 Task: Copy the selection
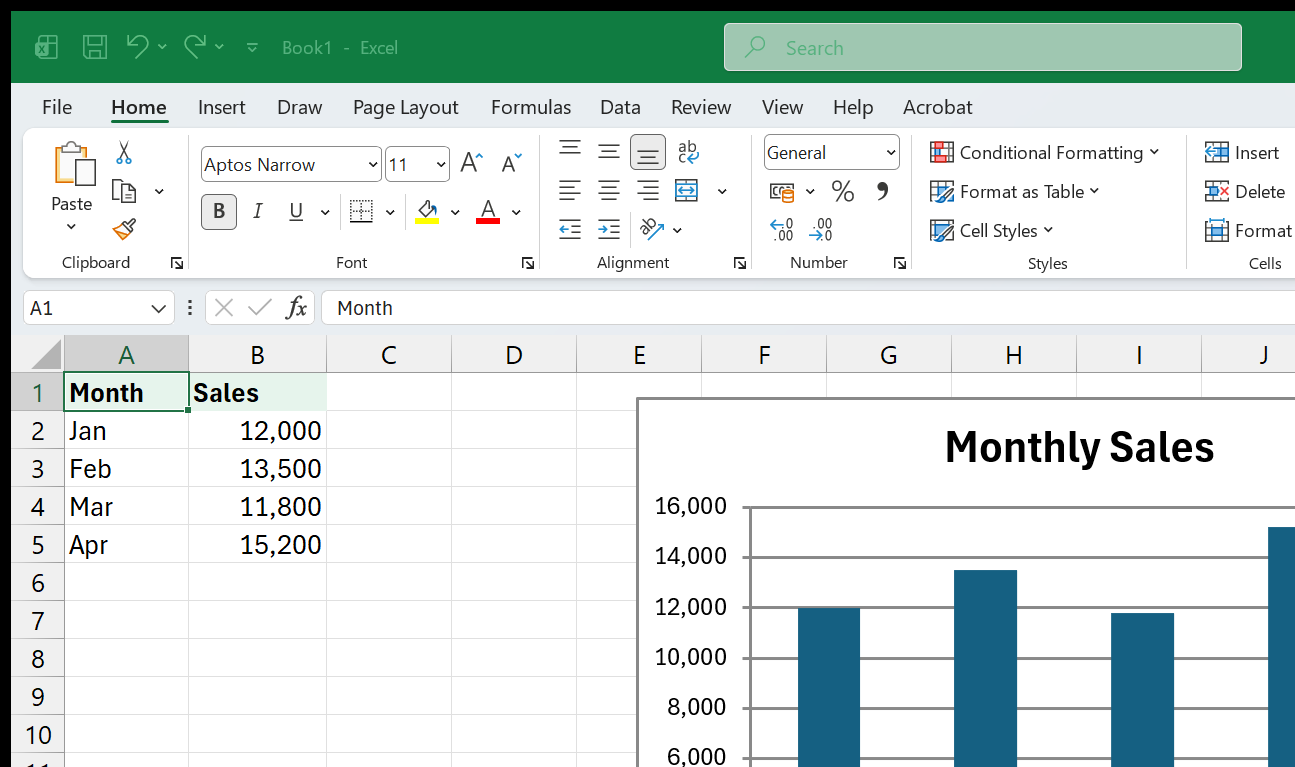point(124,191)
